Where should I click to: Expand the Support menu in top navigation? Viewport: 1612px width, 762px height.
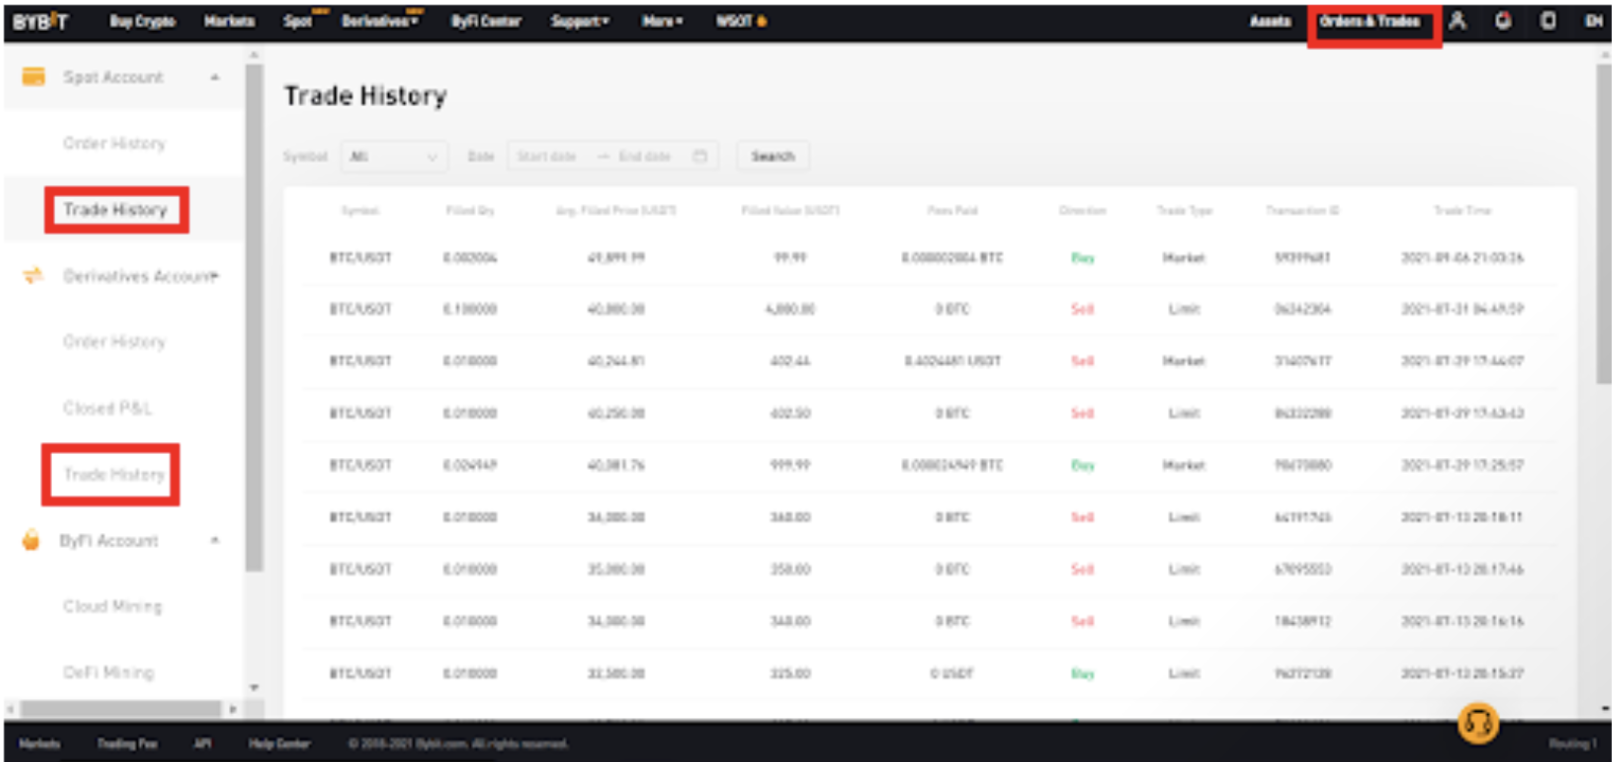click(579, 21)
